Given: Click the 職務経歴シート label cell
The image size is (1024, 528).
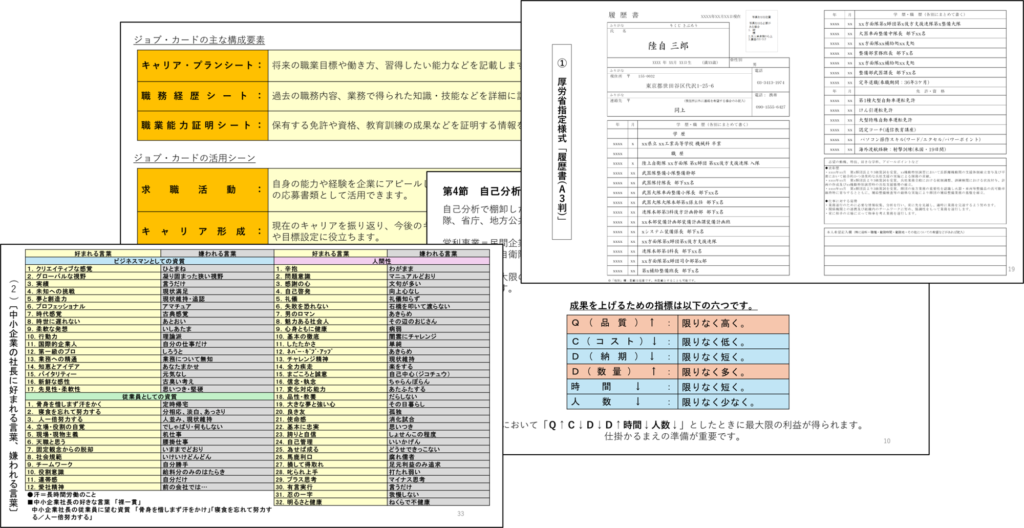Looking at the screenshot, I should point(202,96).
